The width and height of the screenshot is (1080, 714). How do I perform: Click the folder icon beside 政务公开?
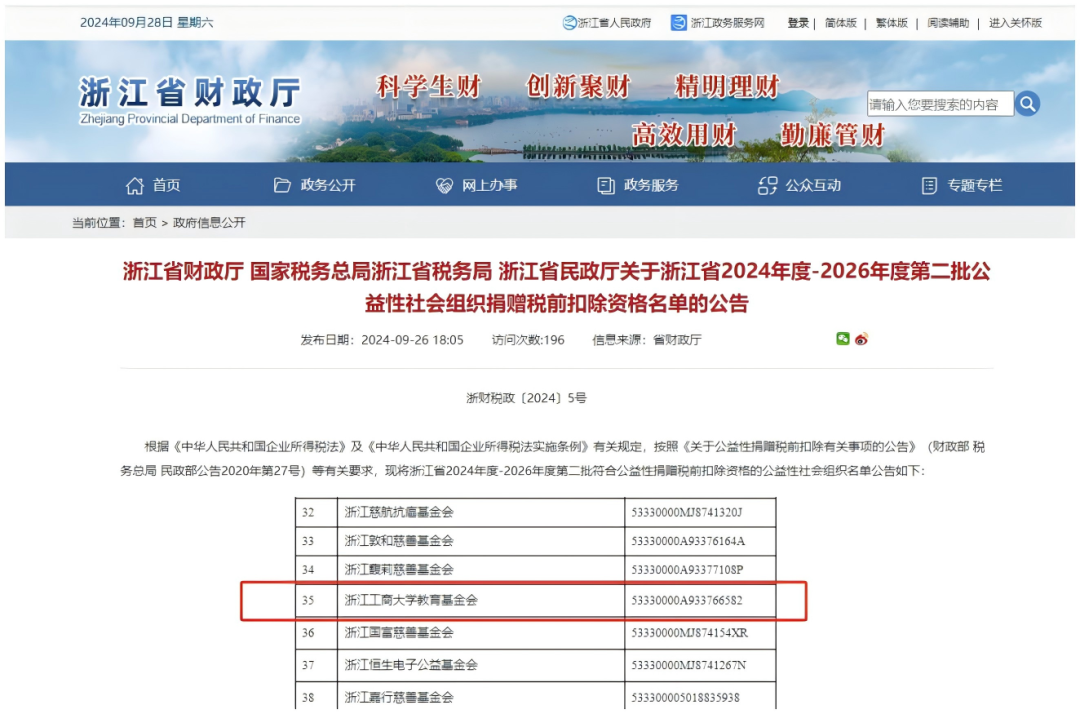click(x=282, y=185)
